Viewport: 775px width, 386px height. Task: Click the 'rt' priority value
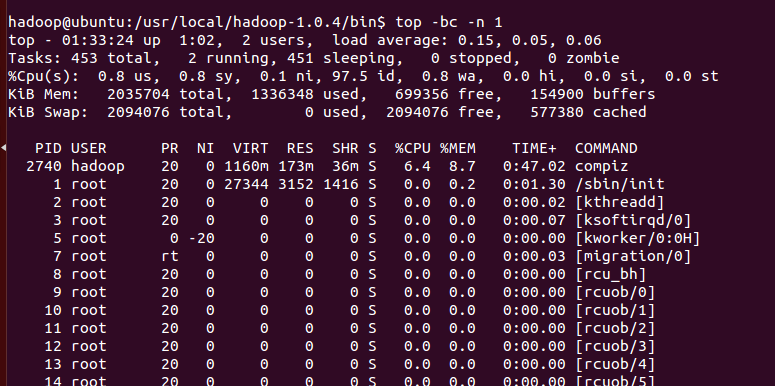(170, 257)
